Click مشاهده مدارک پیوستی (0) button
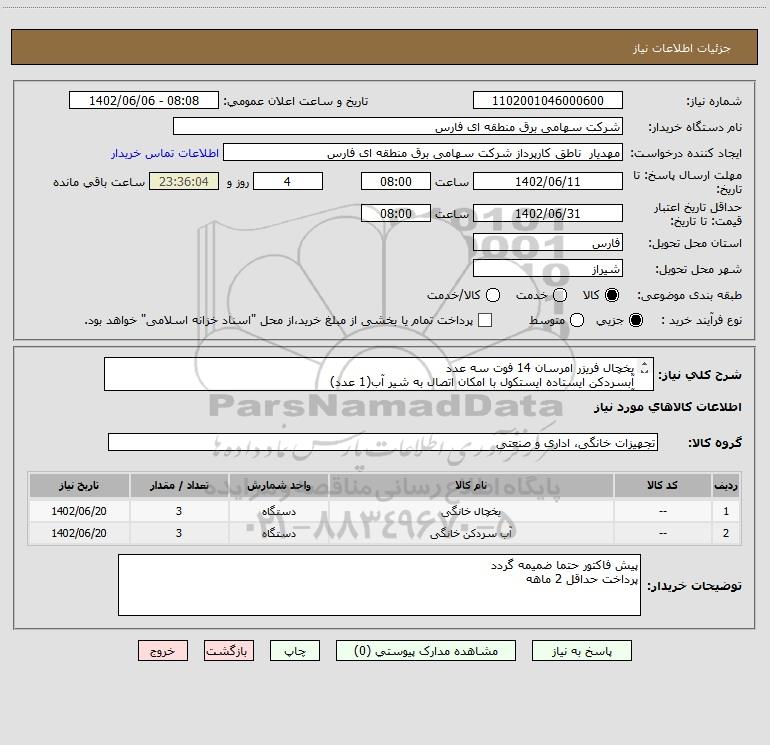The height and width of the screenshot is (745, 770). pos(426,651)
